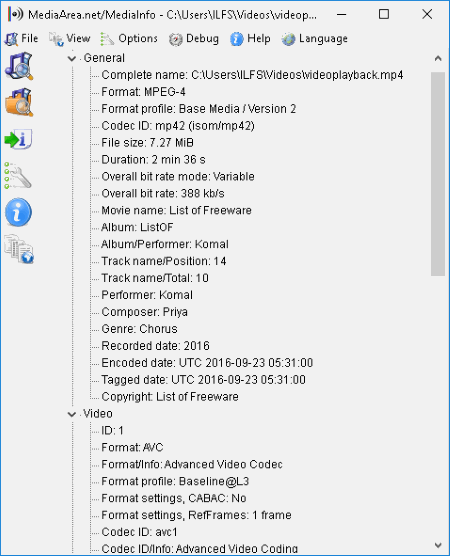This screenshot has height=556, width=450.
Task: Click the Language globe icon
Action: point(288,39)
